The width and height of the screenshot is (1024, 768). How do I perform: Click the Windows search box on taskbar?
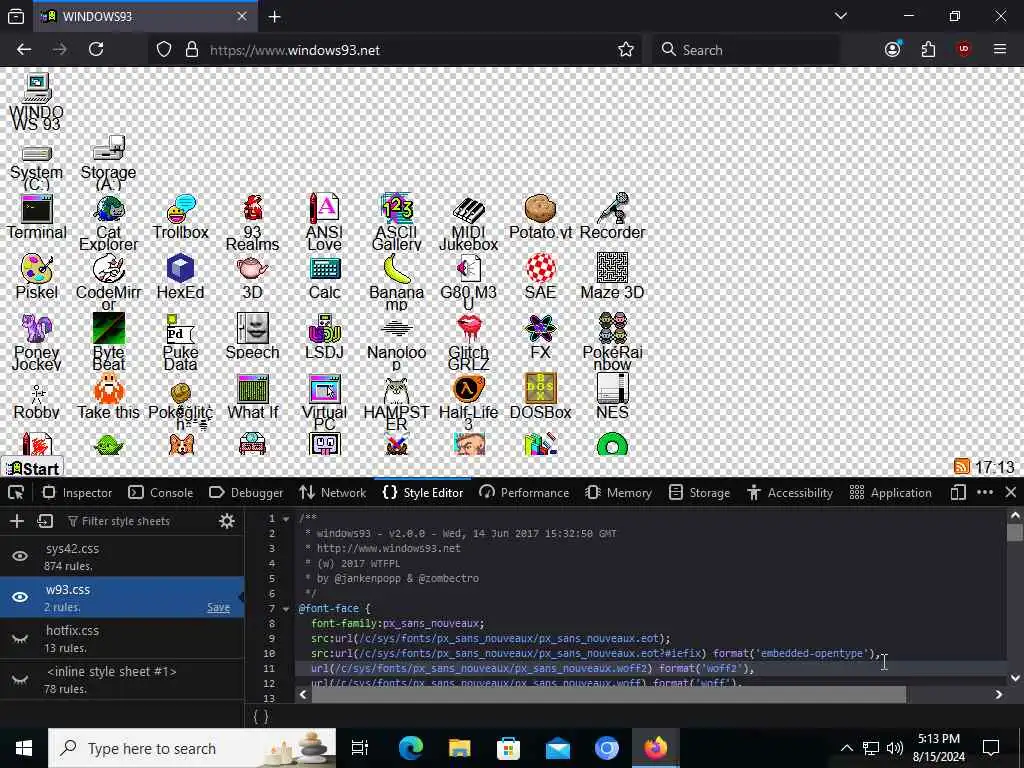coord(192,748)
